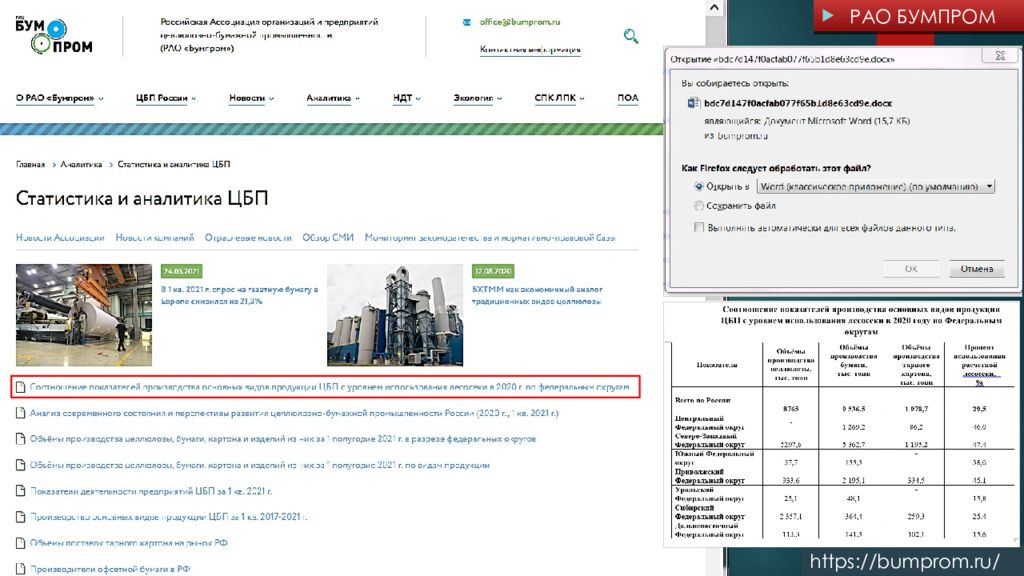Open 'Показатели деятельности предприятий ЦБП' link
The width and height of the screenshot is (1024, 576).
pos(151,491)
